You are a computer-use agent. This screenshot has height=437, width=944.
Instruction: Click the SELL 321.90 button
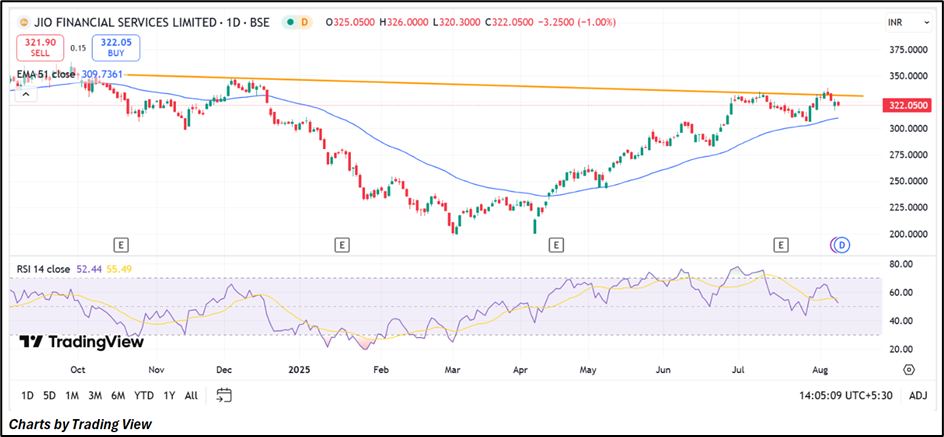[38, 49]
